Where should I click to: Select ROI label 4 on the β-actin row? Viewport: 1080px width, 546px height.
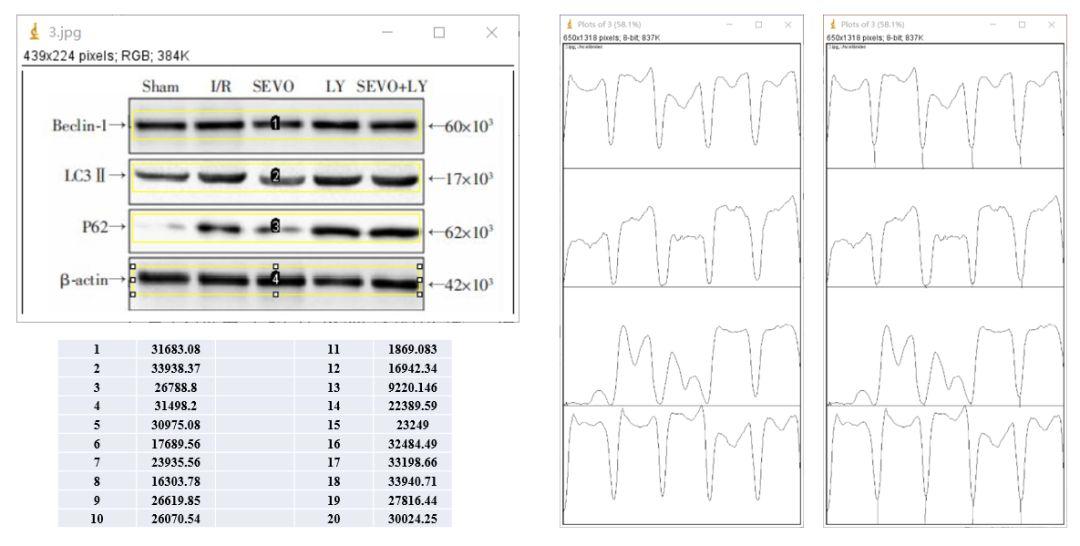[x=275, y=279]
